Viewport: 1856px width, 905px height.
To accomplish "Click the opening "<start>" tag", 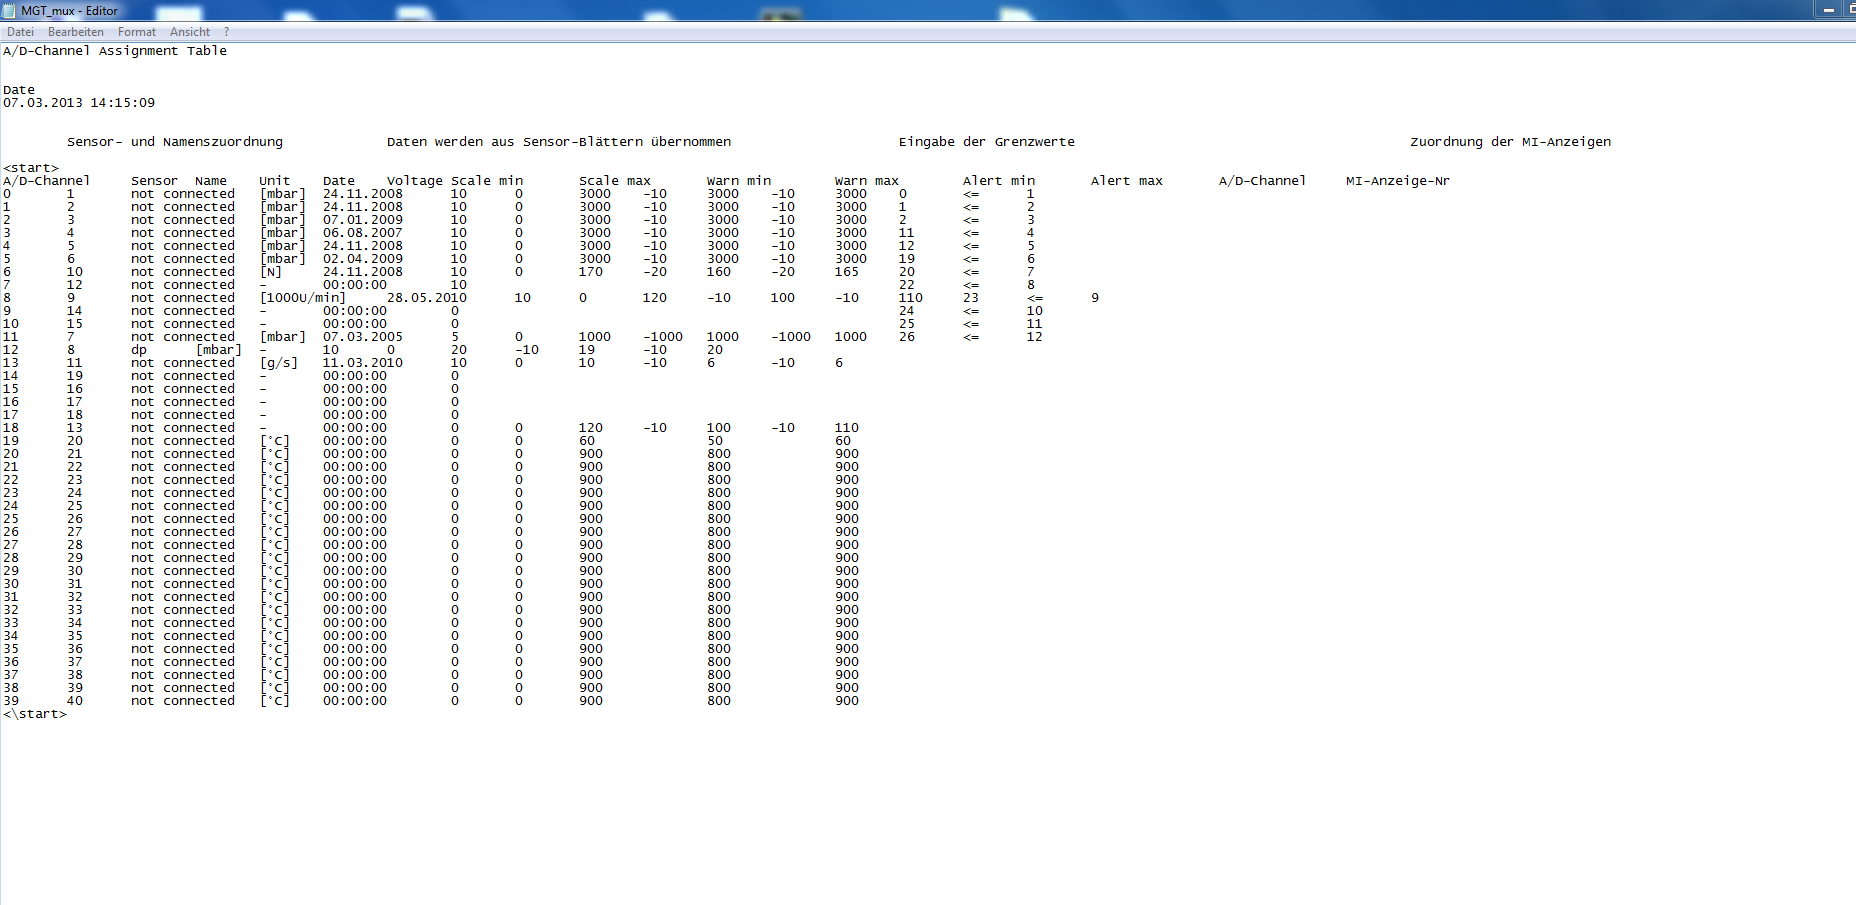I will coord(31,168).
